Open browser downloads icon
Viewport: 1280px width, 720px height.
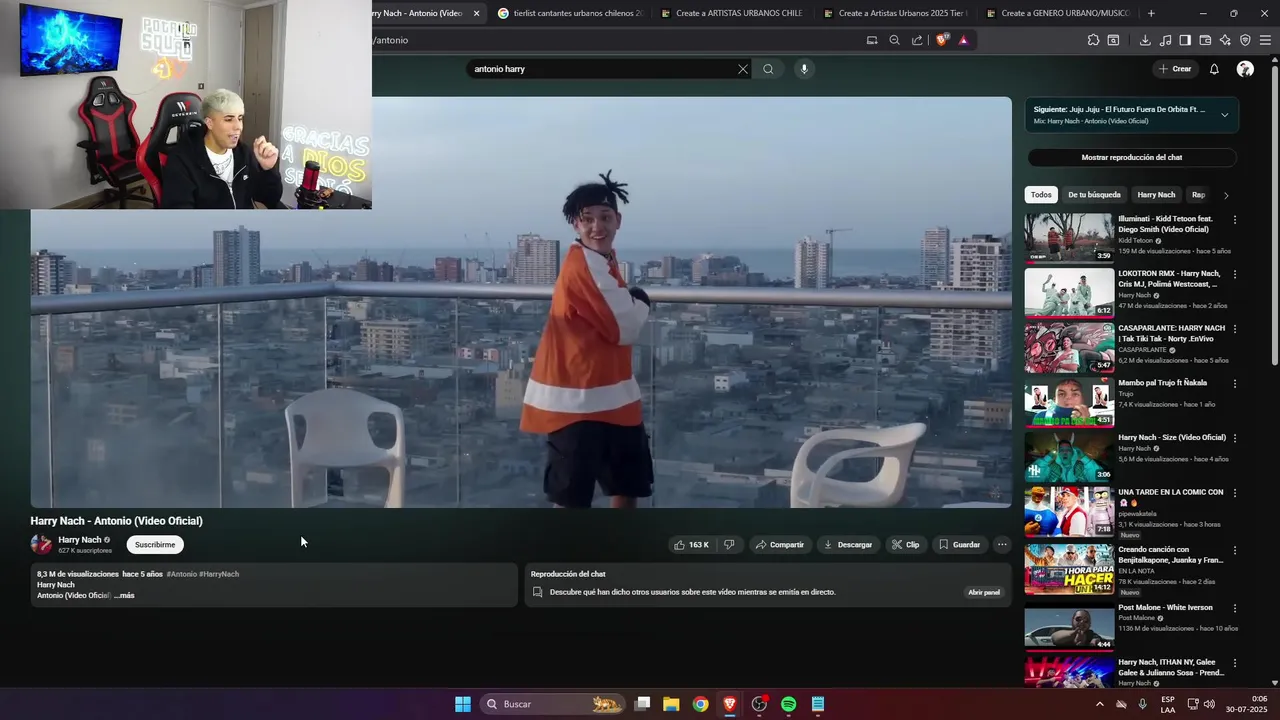(1145, 40)
